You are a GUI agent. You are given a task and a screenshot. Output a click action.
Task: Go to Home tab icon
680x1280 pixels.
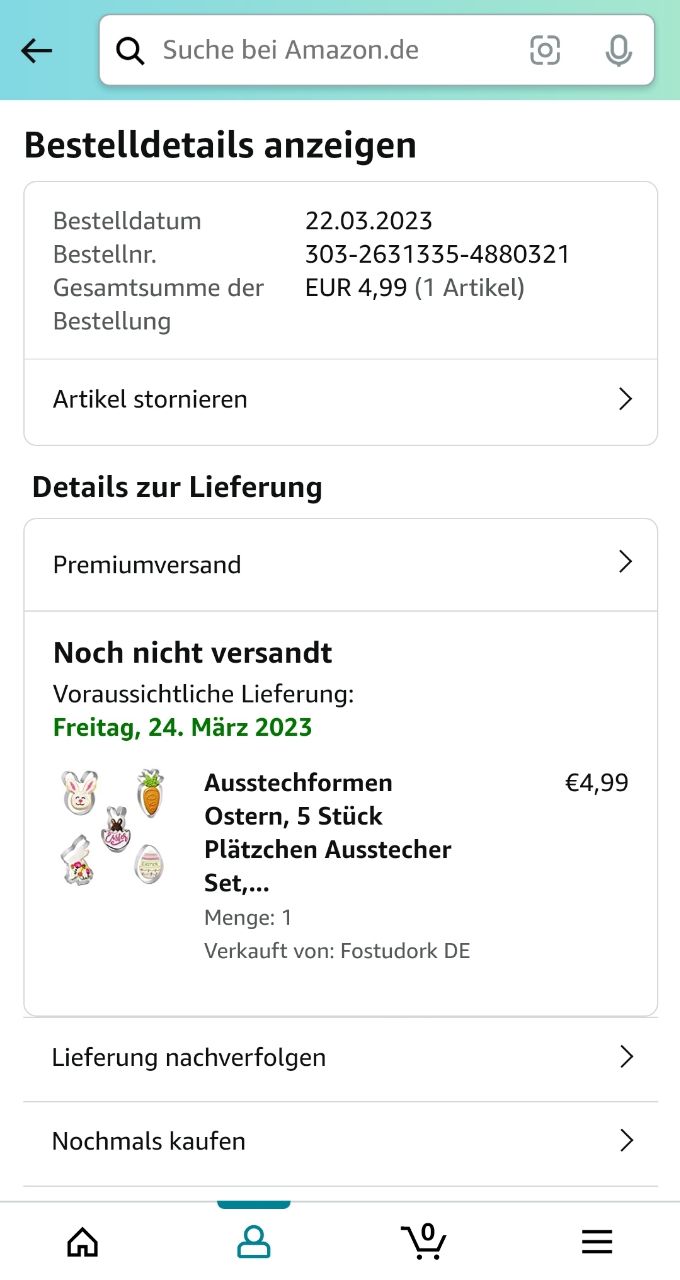(x=83, y=1242)
